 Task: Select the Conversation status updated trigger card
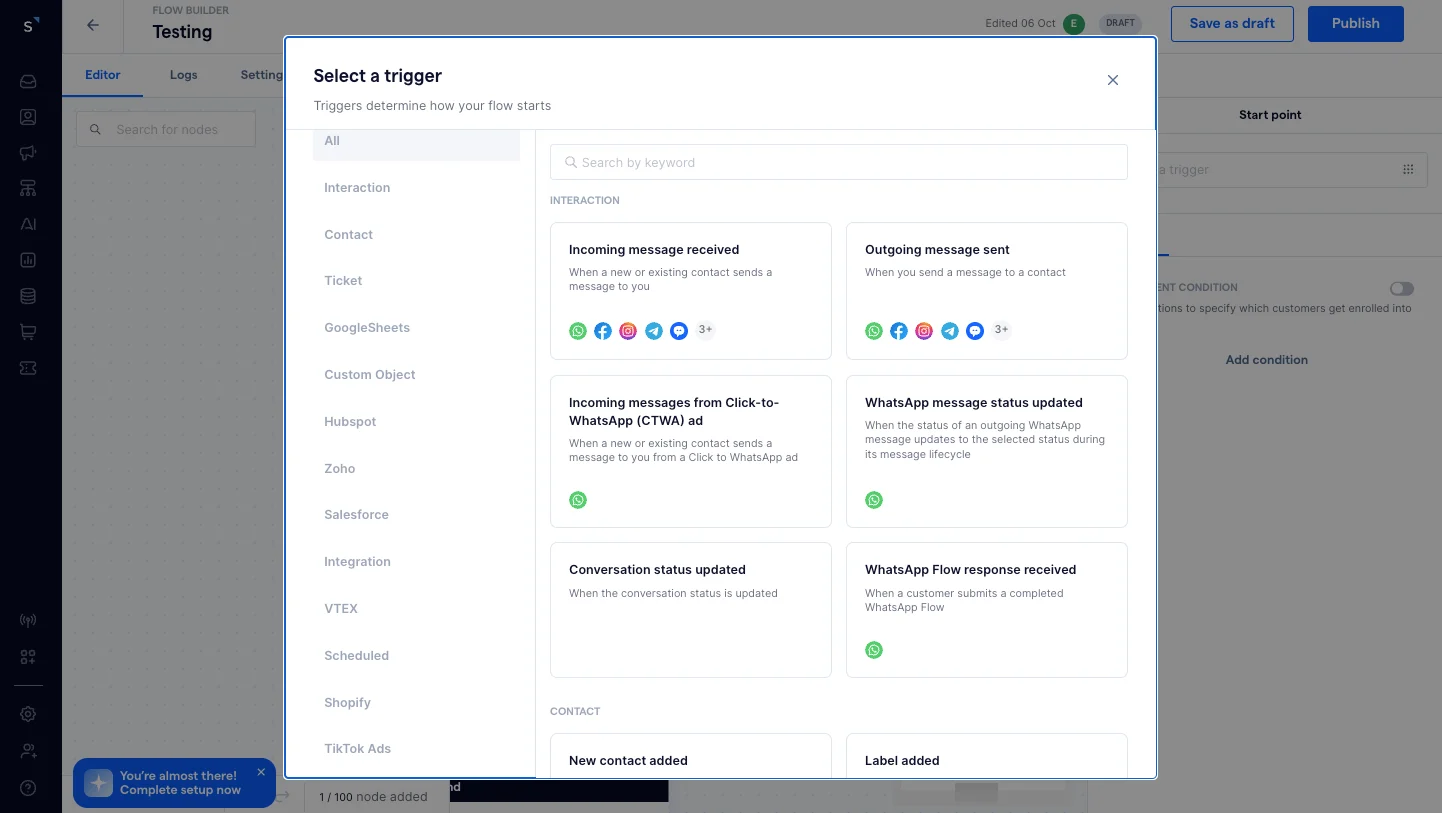[690, 609]
